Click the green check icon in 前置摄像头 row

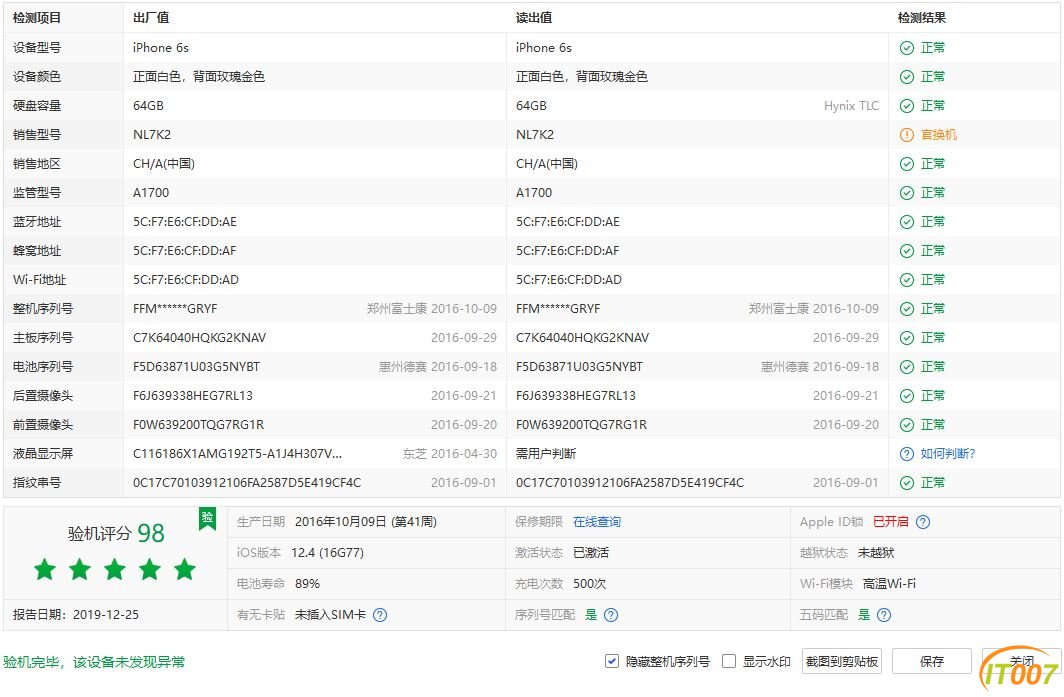(x=907, y=425)
